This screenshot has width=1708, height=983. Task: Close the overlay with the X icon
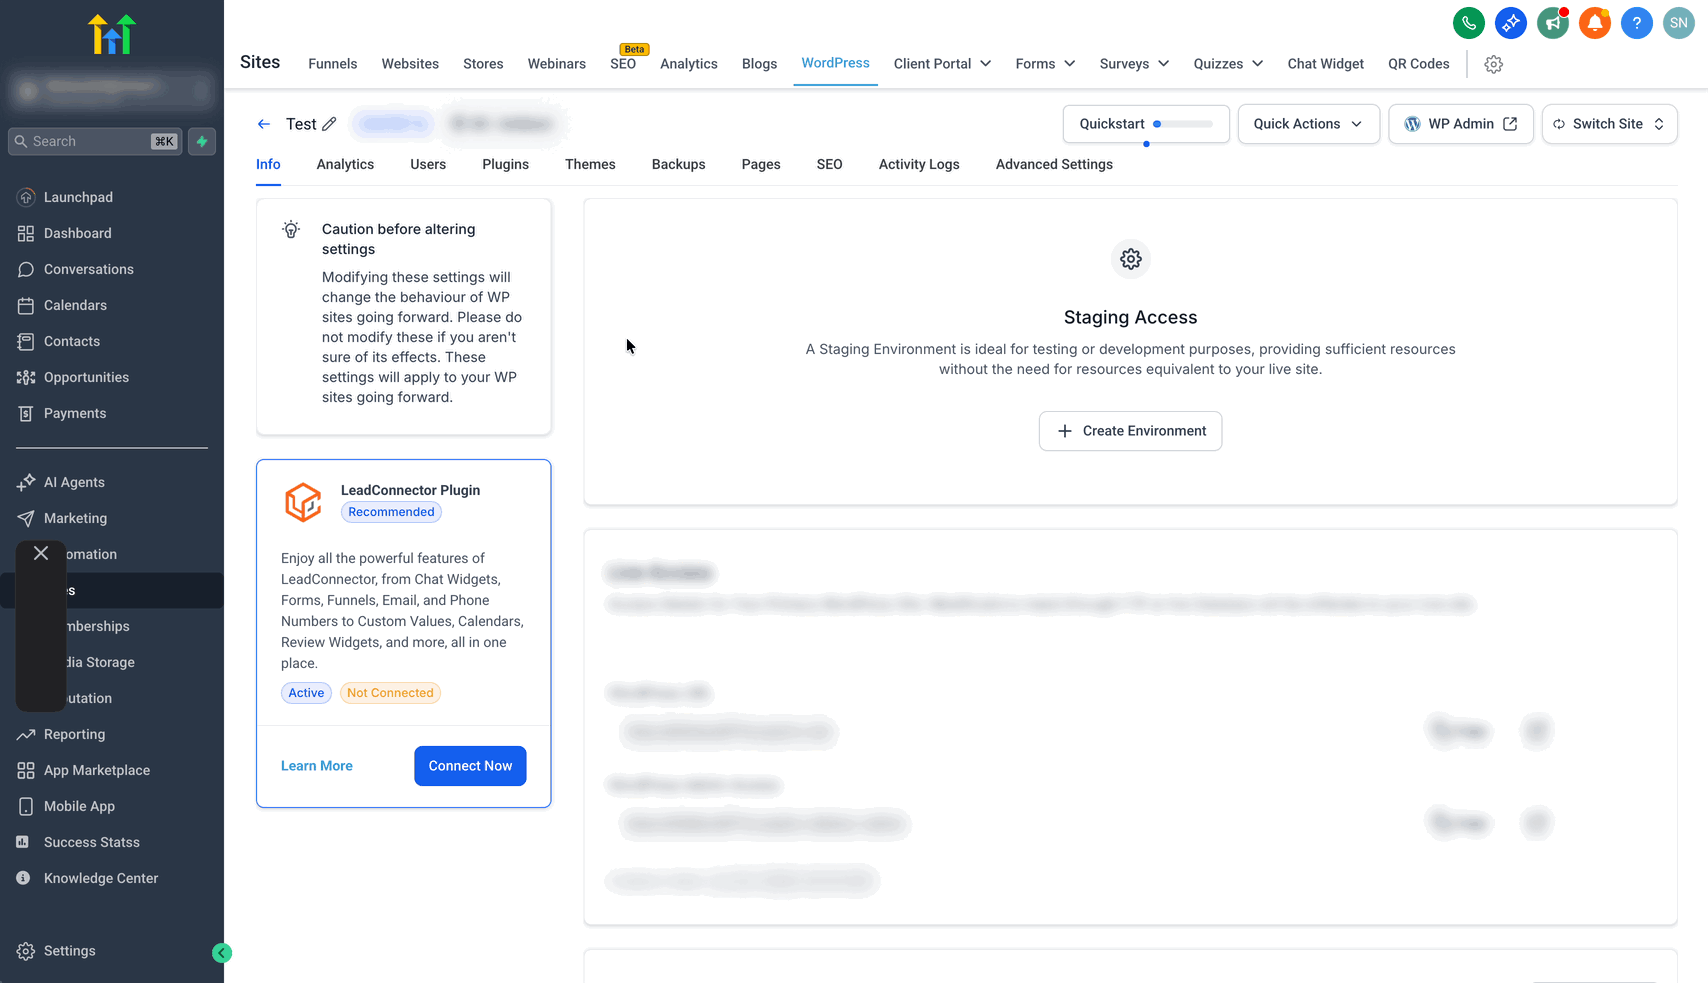(41, 553)
